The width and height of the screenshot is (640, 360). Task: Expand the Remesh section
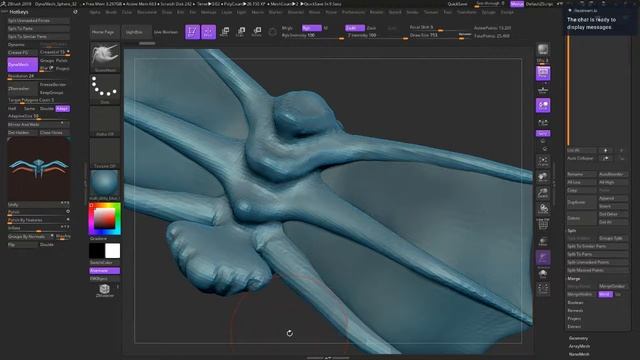575,311
